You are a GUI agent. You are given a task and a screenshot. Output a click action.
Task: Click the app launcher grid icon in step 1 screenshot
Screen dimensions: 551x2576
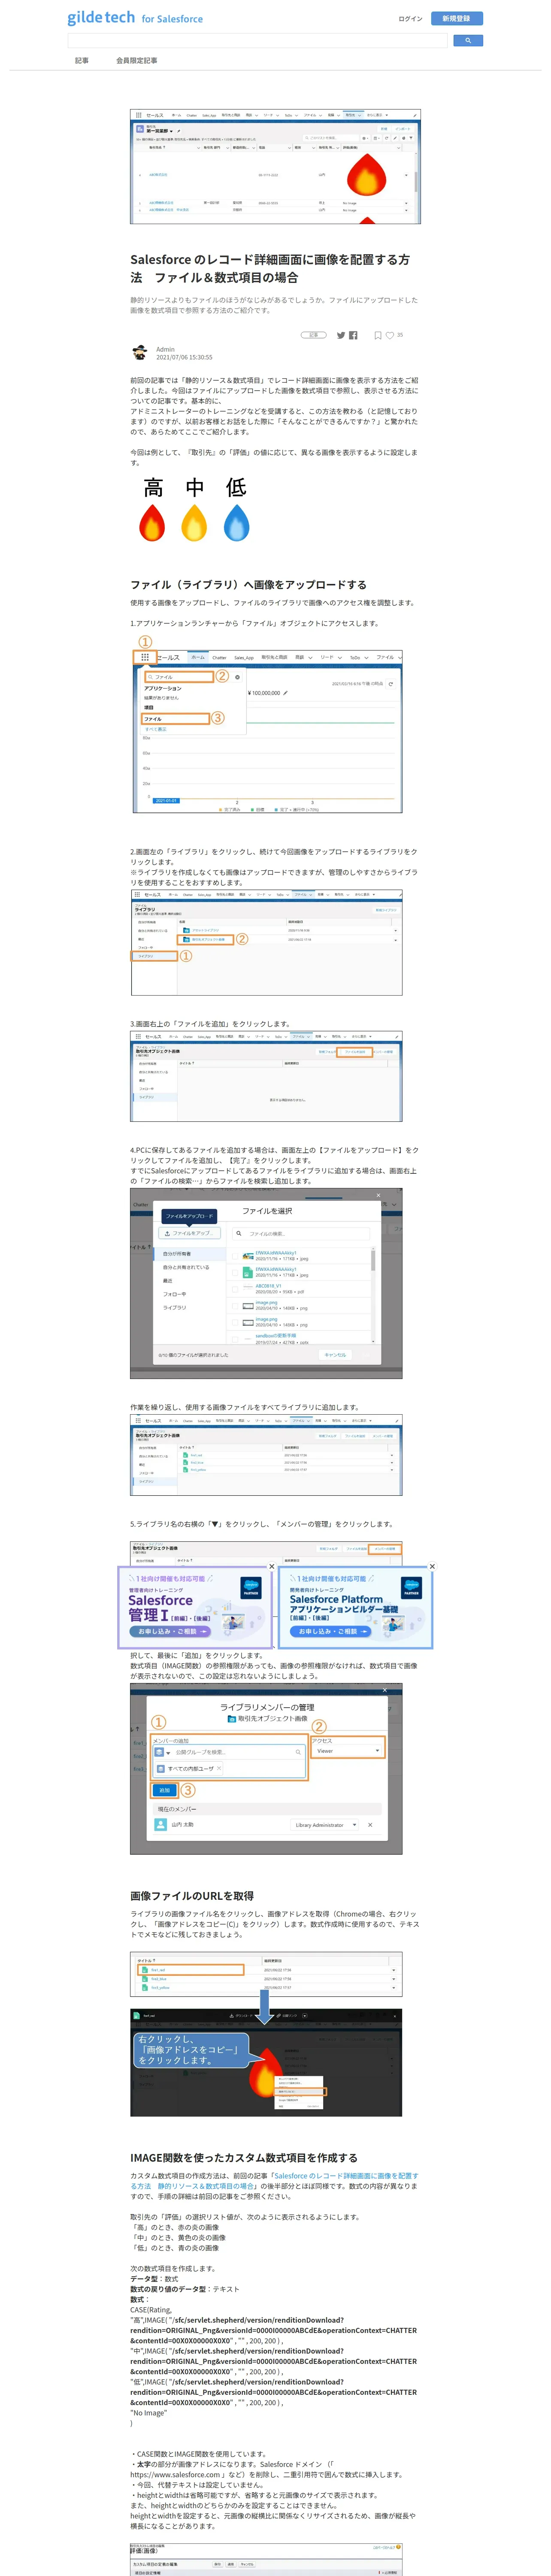tap(145, 657)
